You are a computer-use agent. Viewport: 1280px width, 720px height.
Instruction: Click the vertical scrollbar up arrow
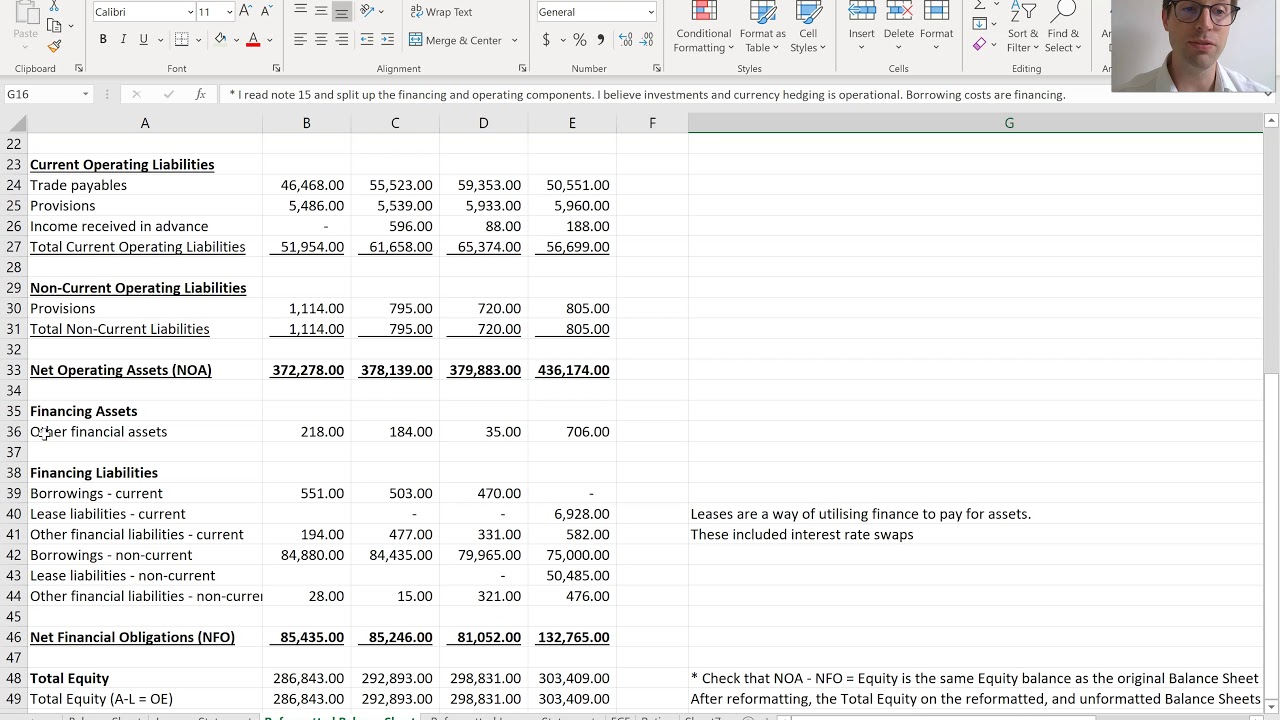tap(1271, 121)
